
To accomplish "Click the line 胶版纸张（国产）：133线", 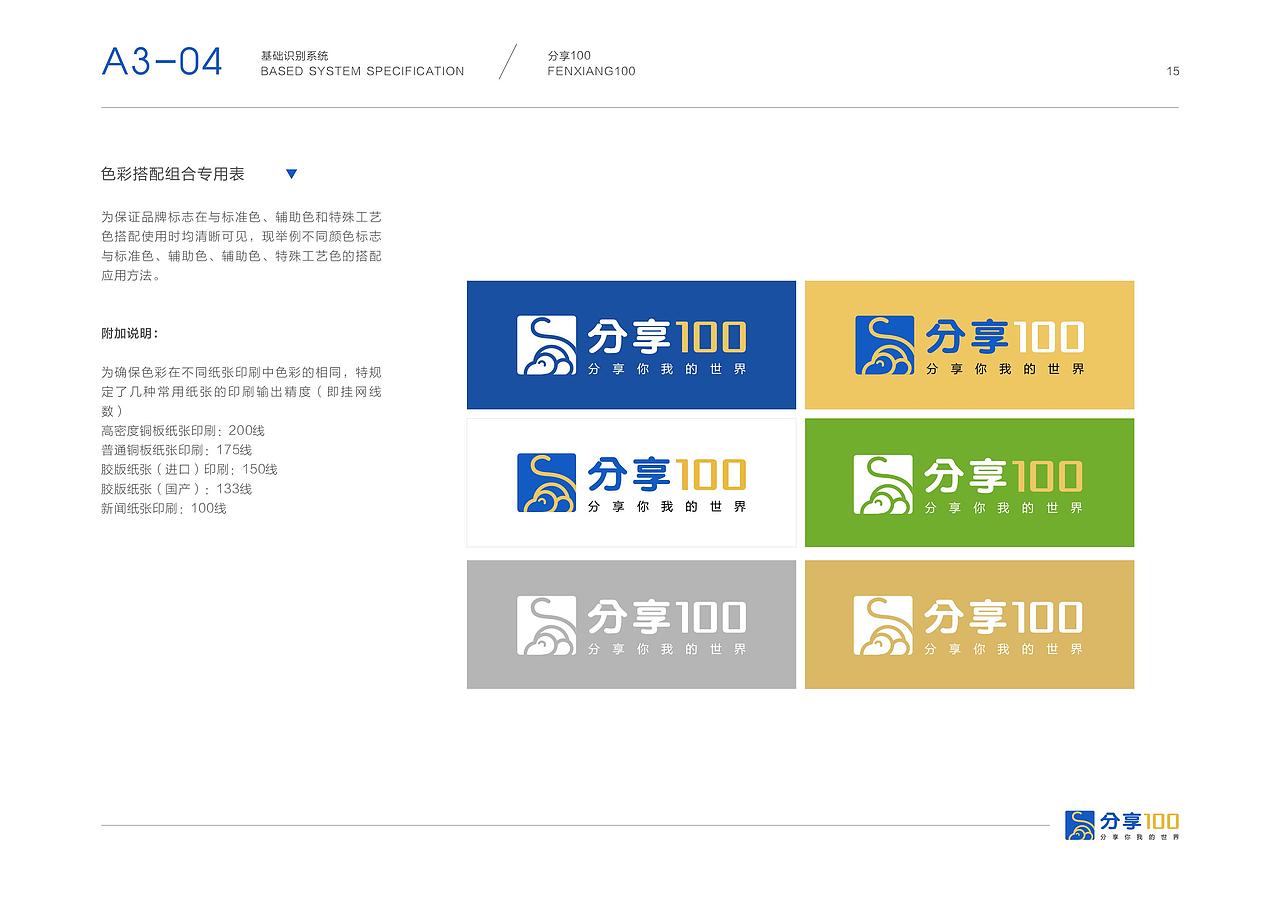I will [x=176, y=489].
